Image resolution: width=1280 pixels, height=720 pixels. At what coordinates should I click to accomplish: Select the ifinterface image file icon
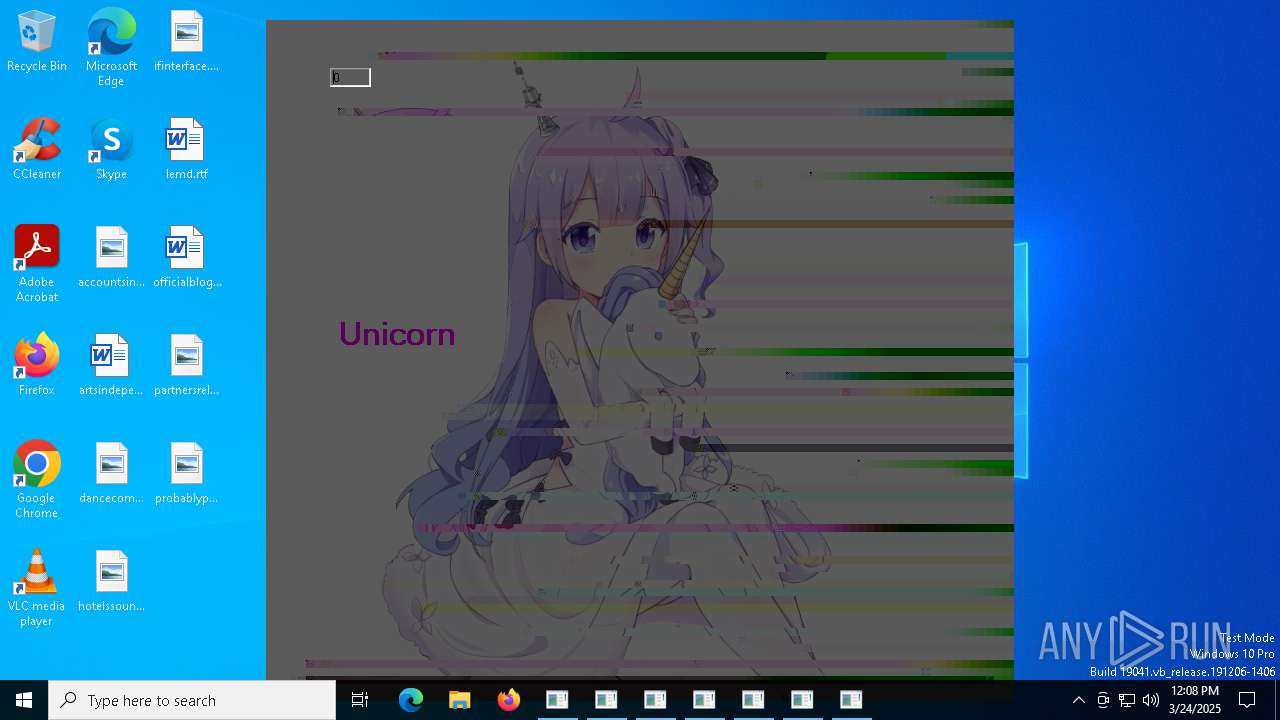(186, 42)
